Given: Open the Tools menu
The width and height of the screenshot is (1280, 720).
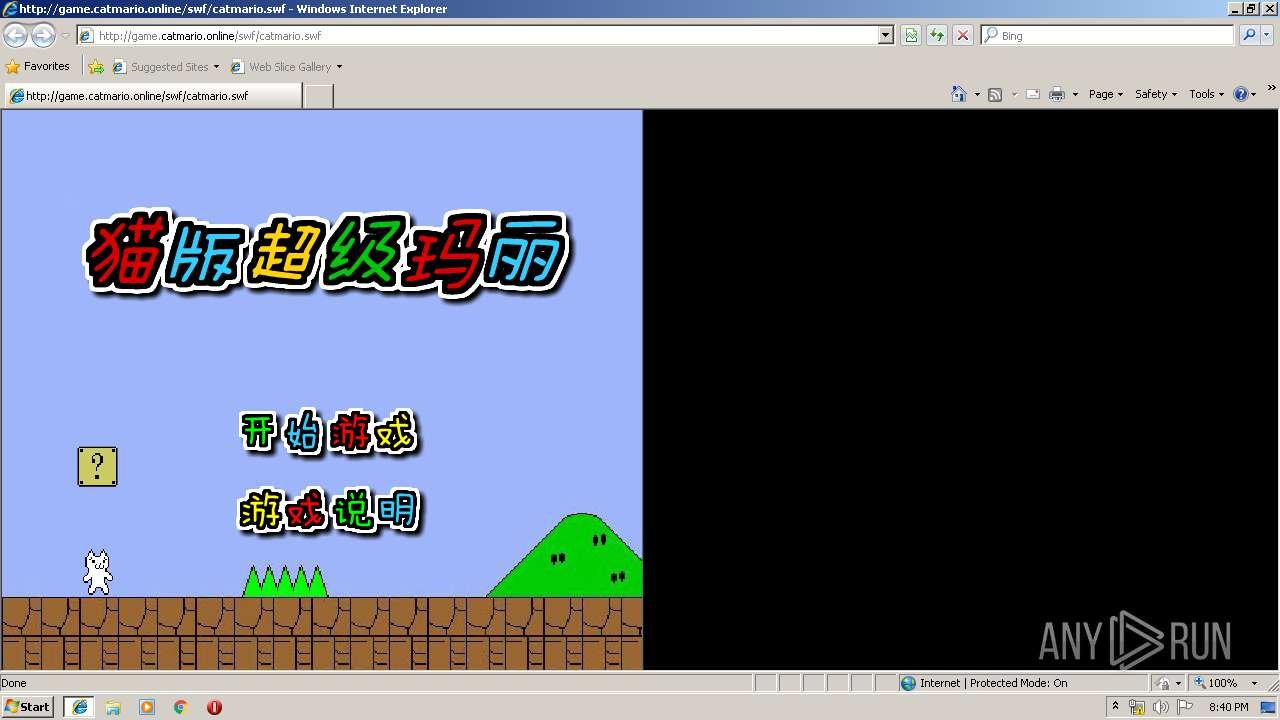Looking at the screenshot, I should coord(1207,94).
